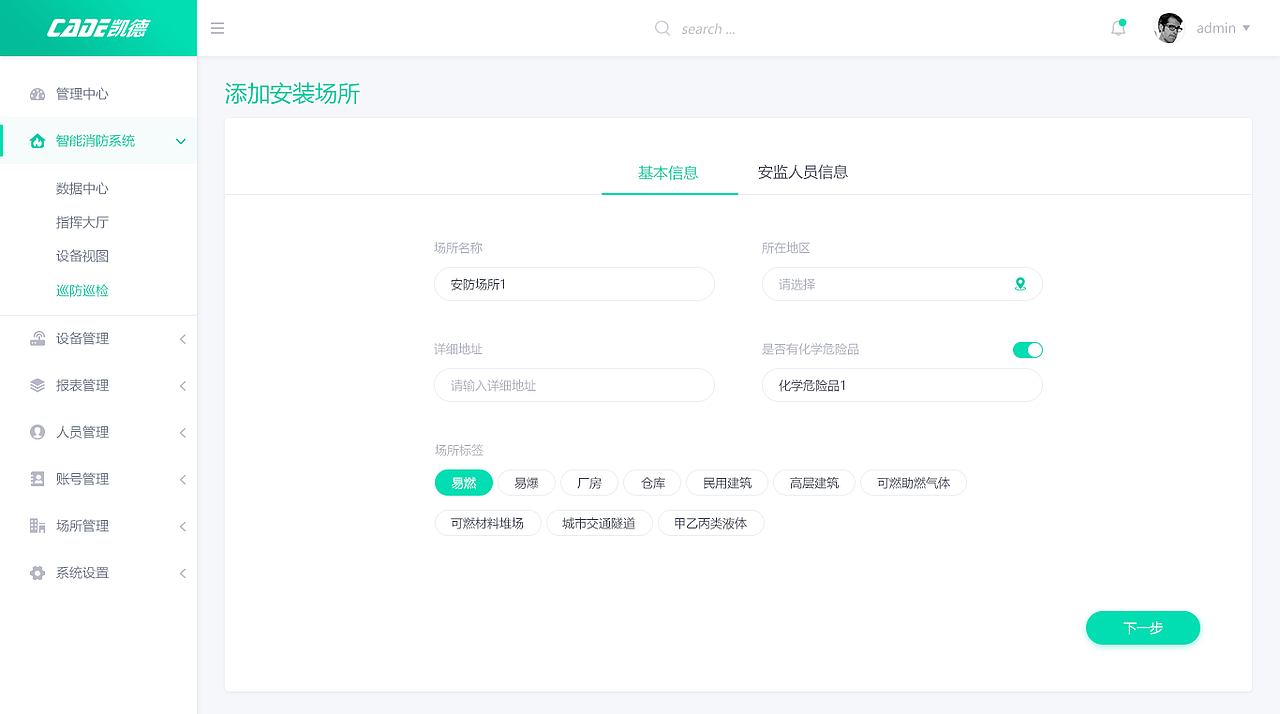Click the 场所标签 label text

458,450
